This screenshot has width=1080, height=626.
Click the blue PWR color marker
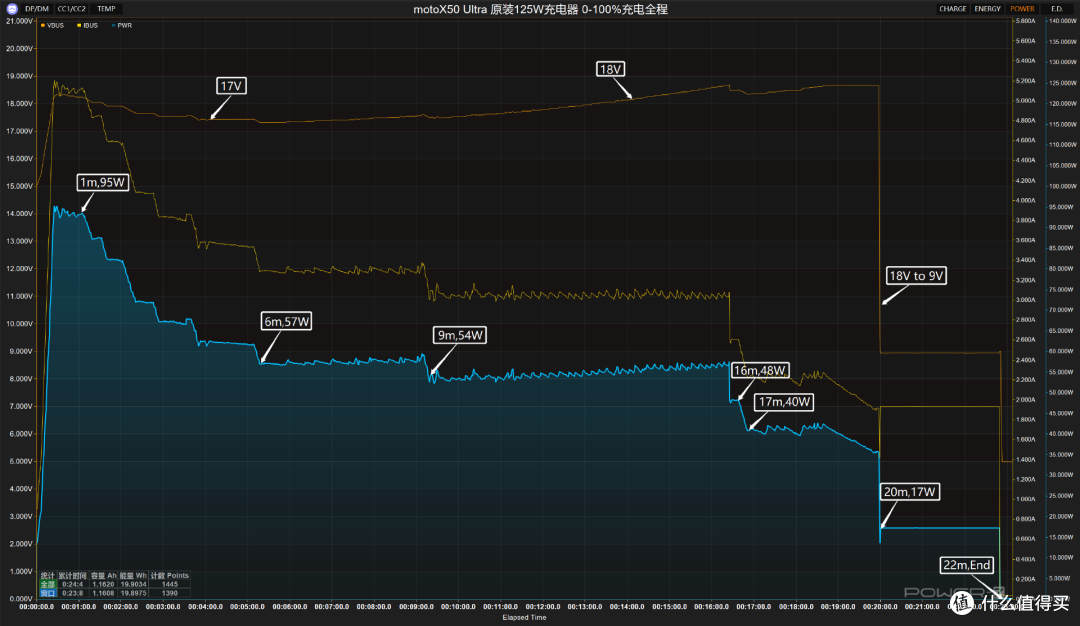click(113, 25)
